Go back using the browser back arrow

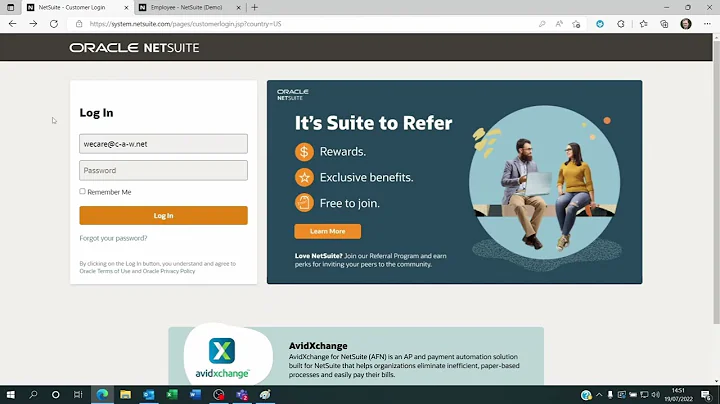click(x=12, y=24)
